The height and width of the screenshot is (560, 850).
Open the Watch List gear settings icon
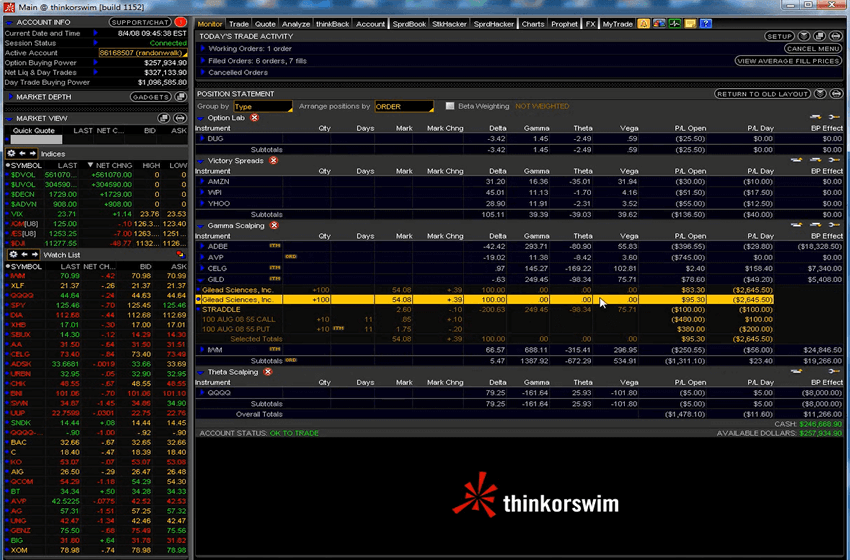tap(14, 254)
